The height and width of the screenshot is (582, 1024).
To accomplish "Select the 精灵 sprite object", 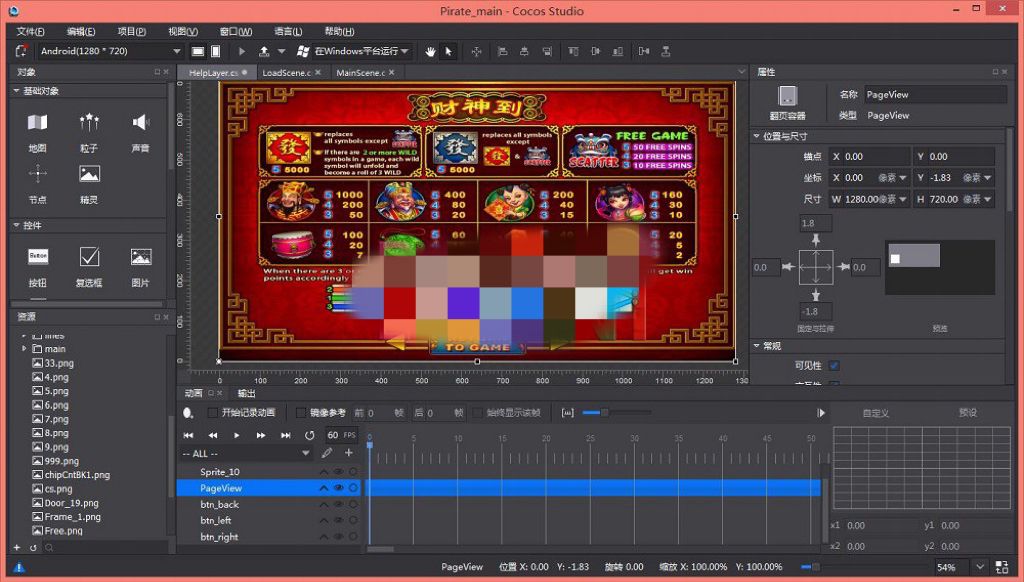I will pyautogui.click(x=89, y=184).
